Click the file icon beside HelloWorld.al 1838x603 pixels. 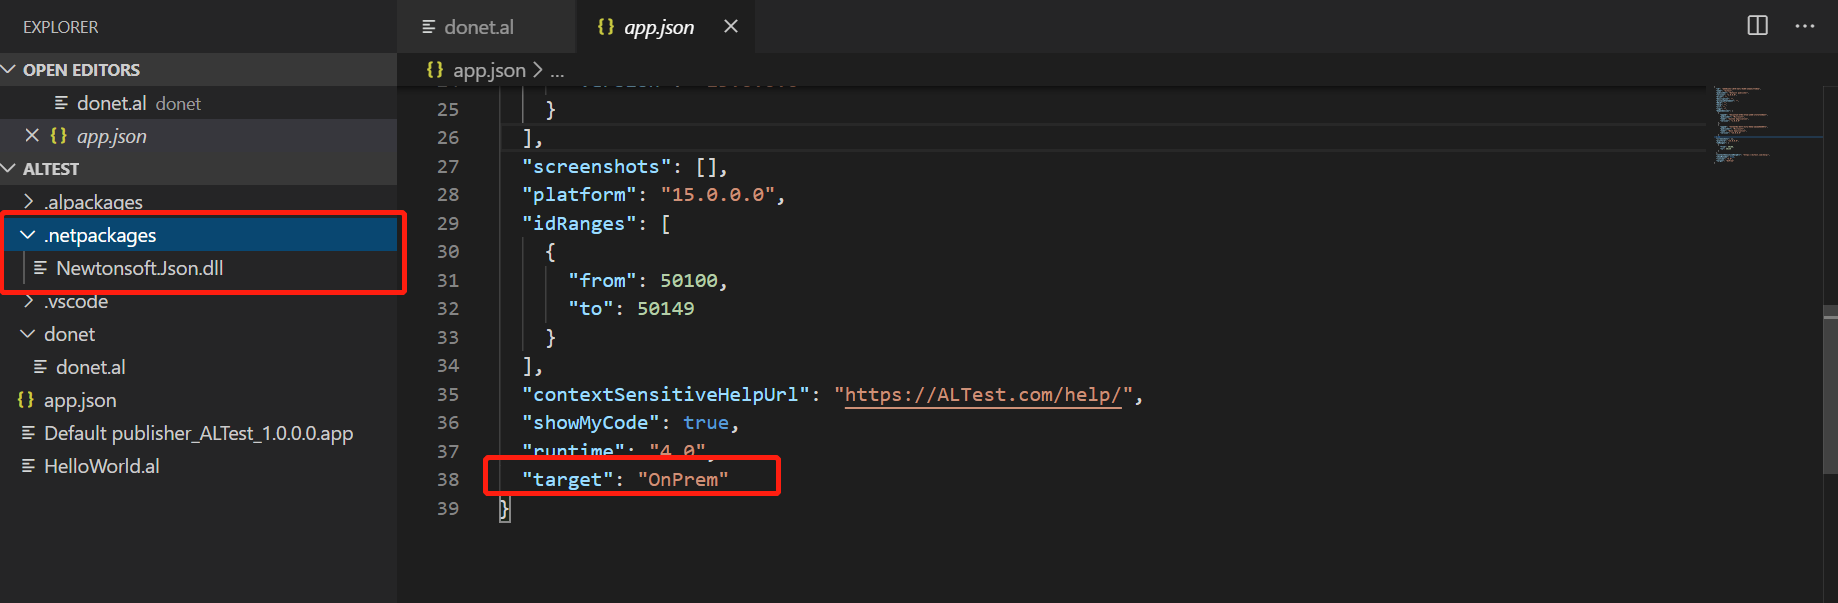click(29, 466)
